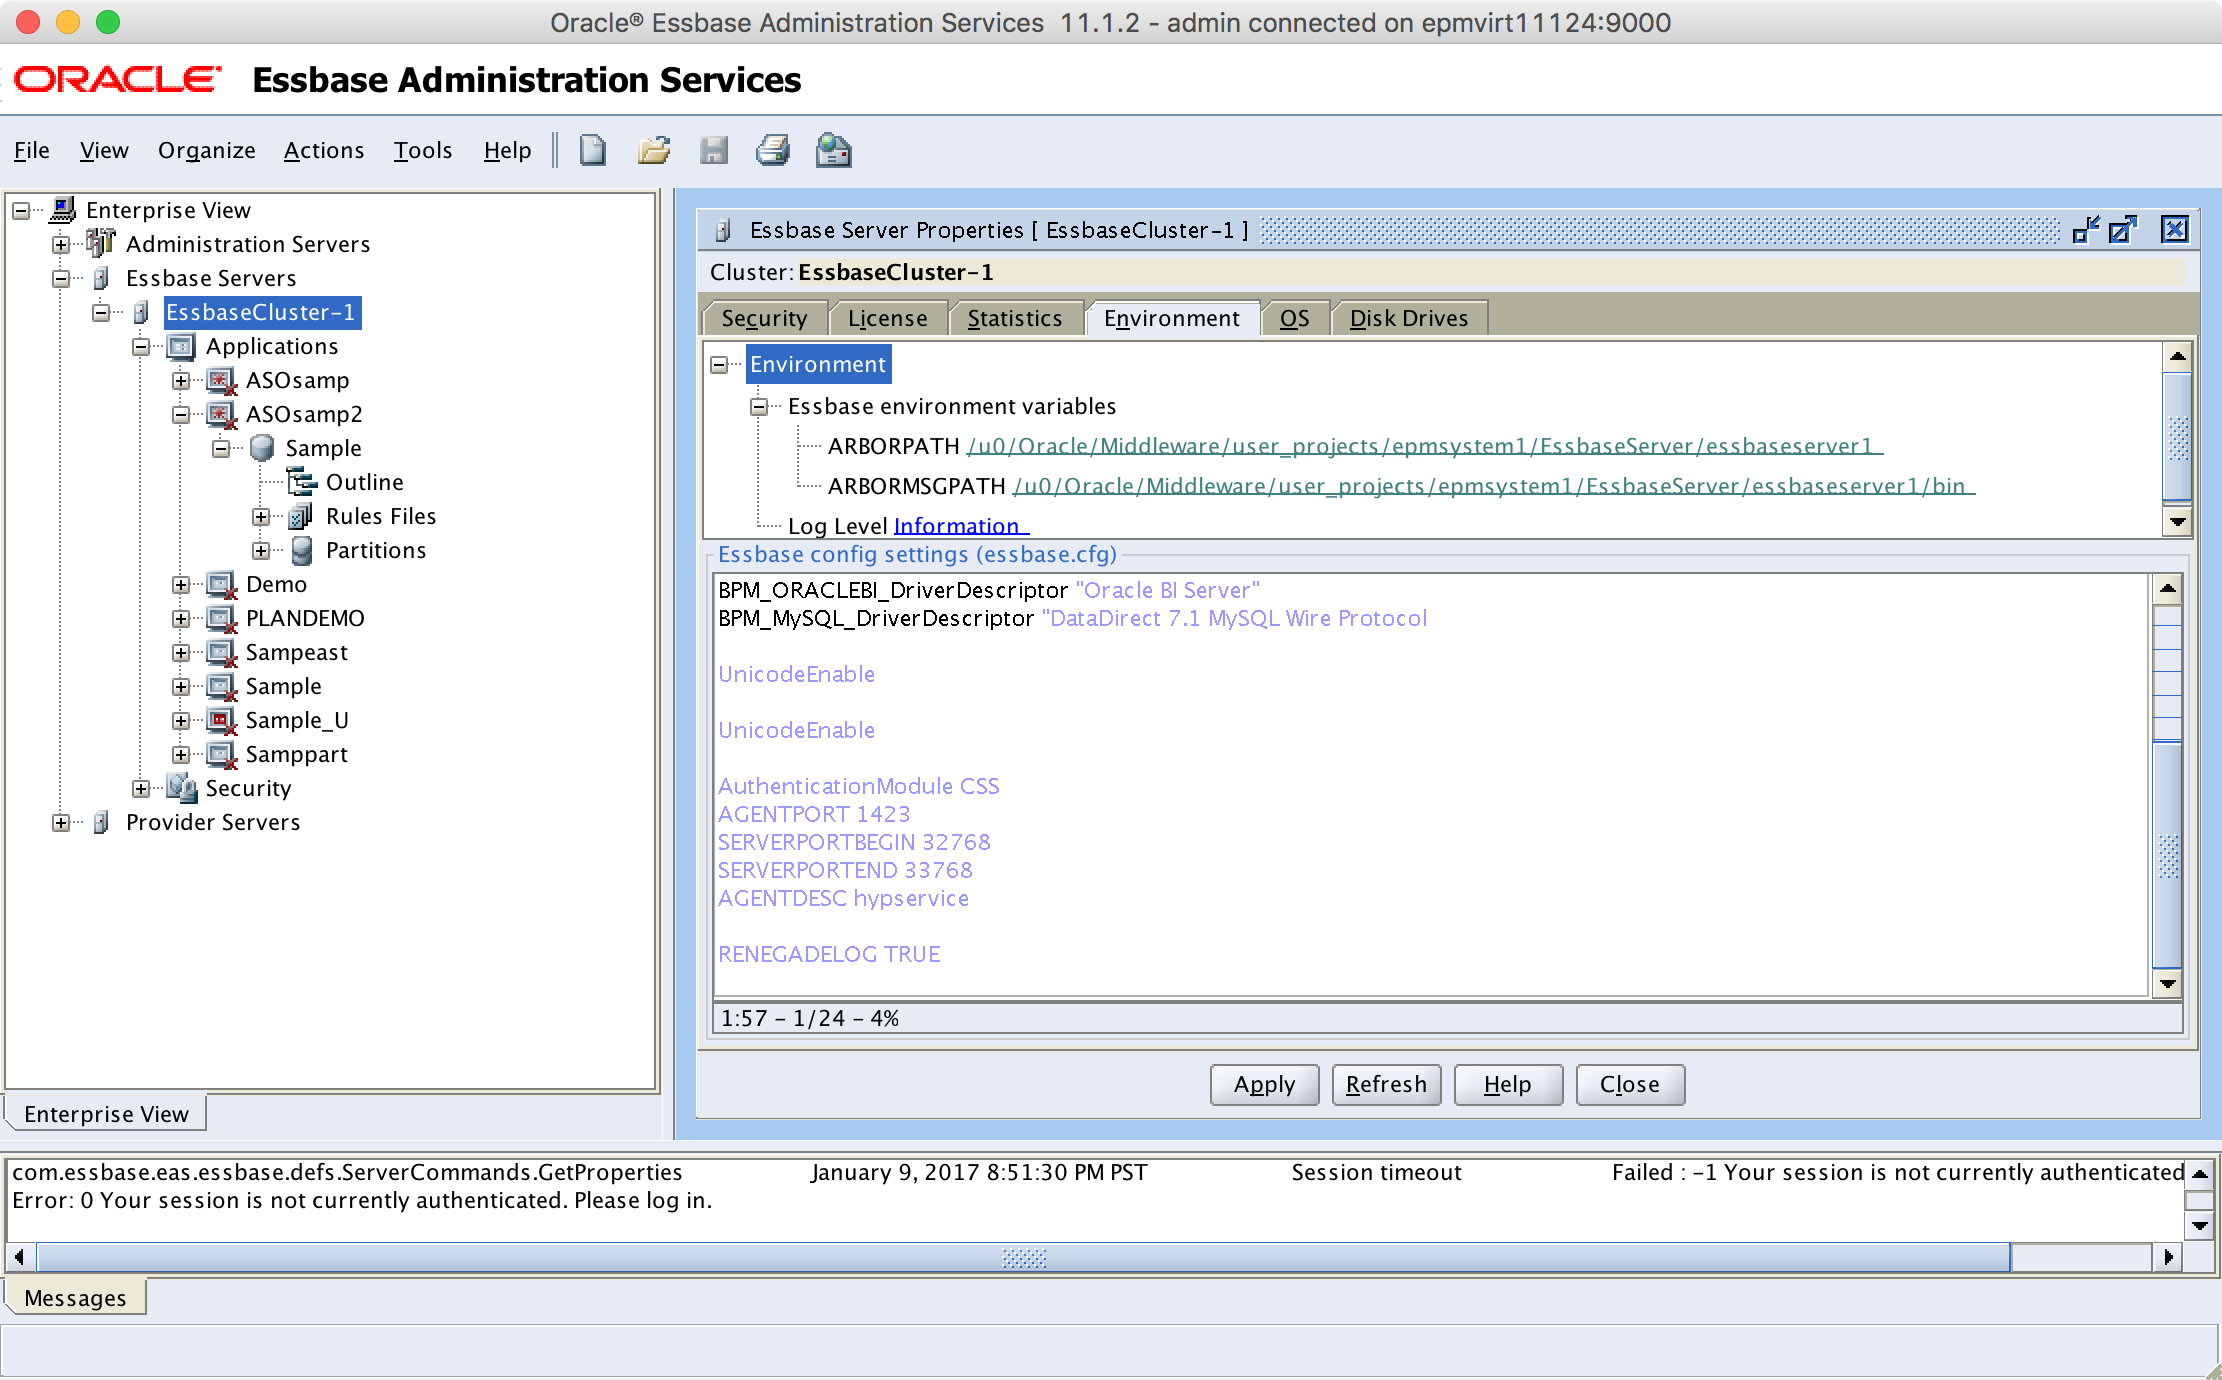Viewport: 2222px width, 1380px height.
Task: Click the Print toolbar icon
Action: pyautogui.click(x=773, y=150)
